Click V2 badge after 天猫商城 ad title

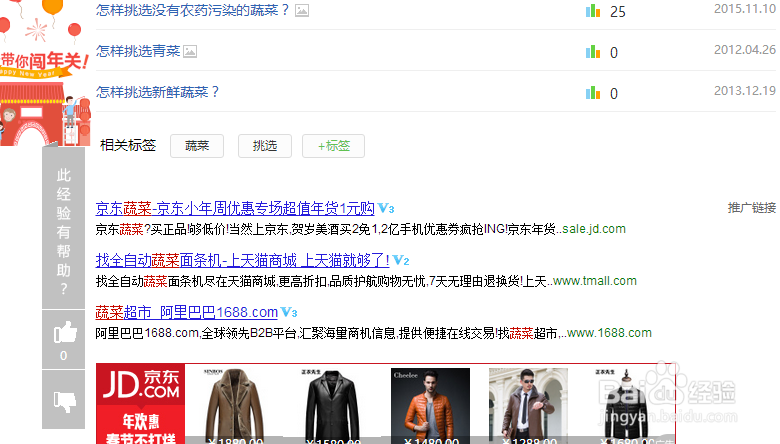(401, 260)
